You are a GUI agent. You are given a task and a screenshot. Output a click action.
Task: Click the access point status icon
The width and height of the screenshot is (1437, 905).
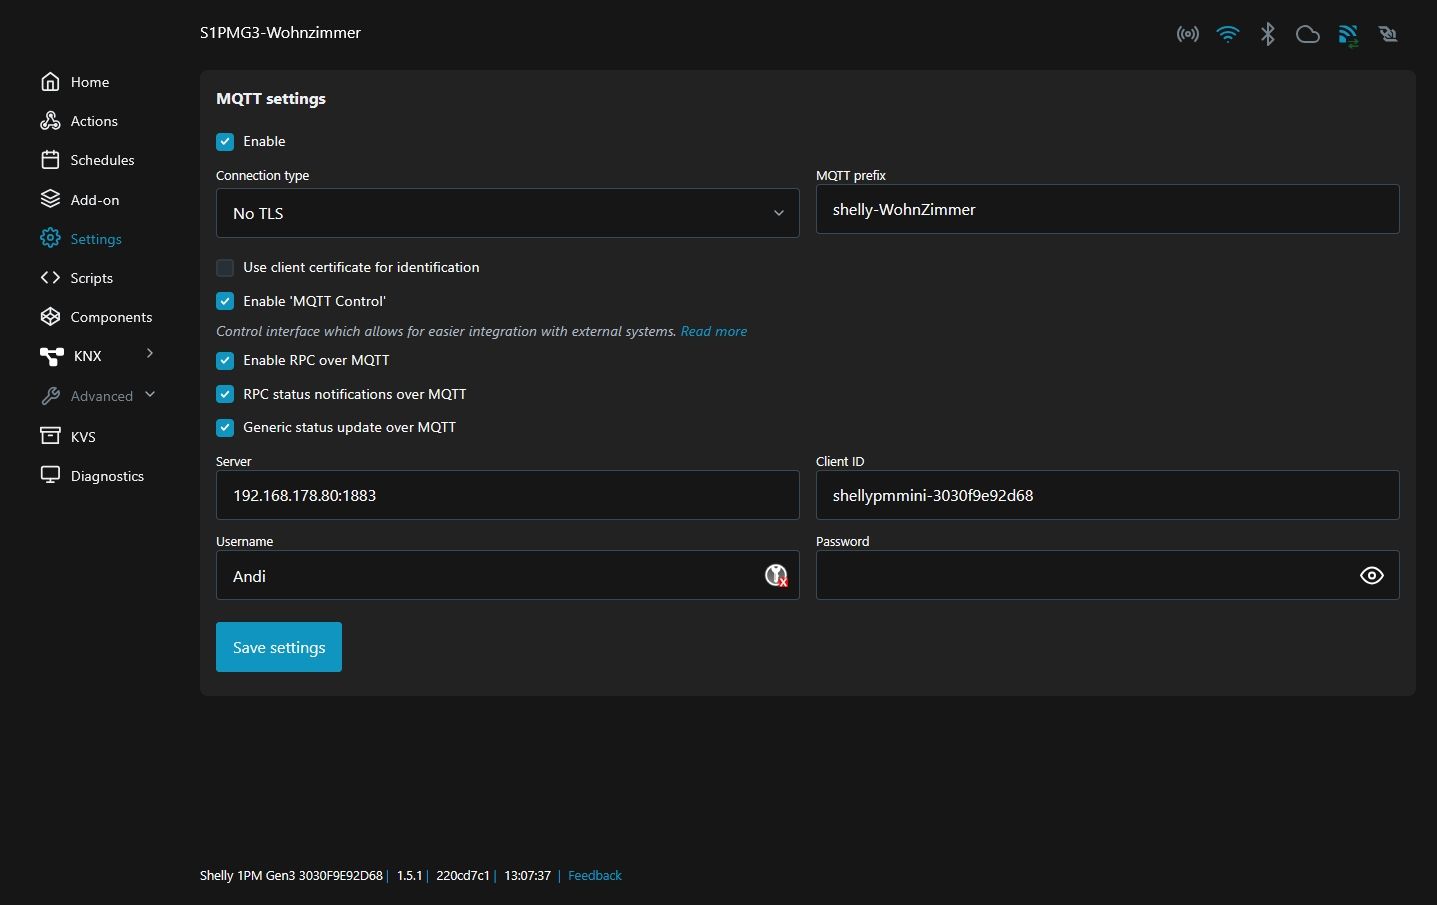coord(1187,35)
